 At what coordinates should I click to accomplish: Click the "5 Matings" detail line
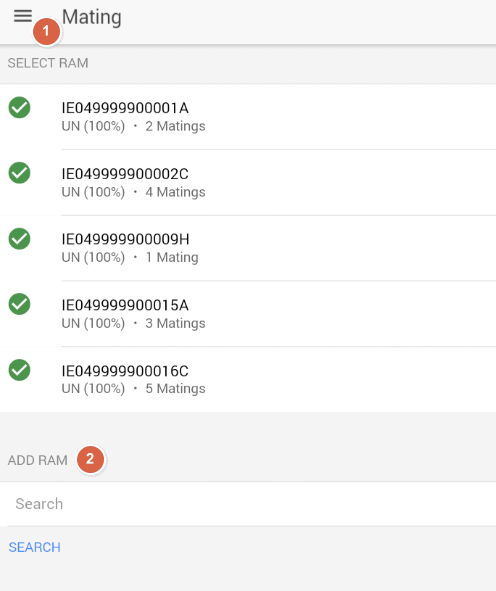[133, 389]
